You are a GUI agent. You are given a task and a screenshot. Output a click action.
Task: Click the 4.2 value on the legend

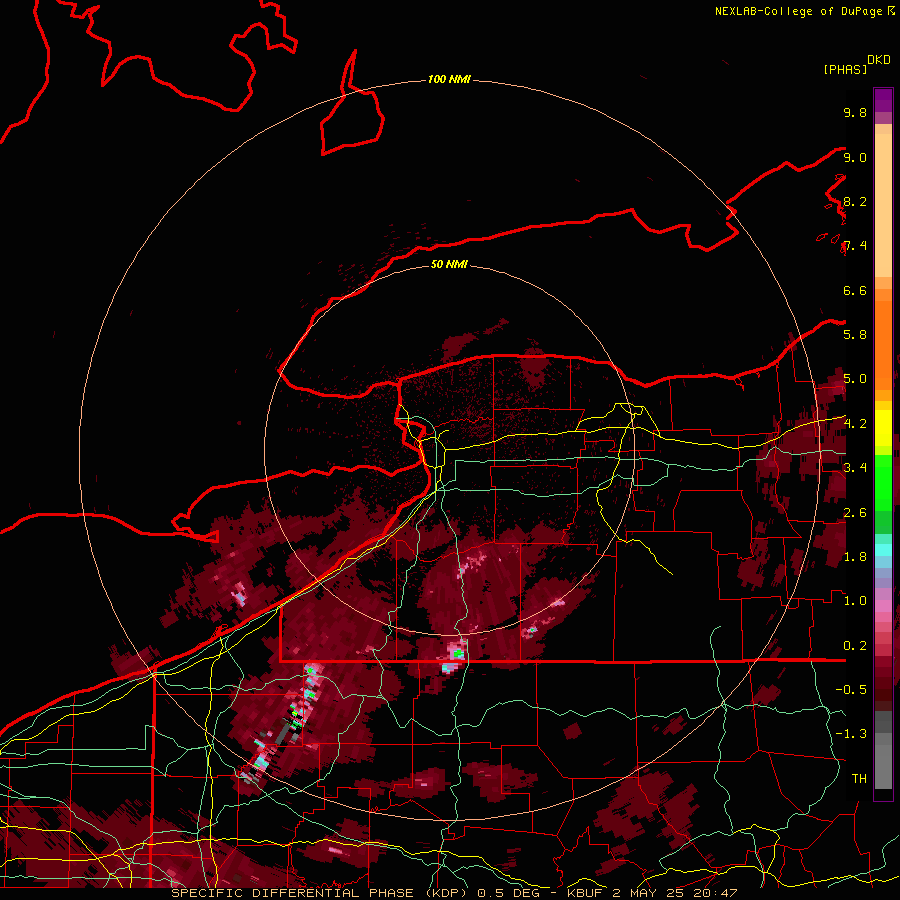pyautogui.click(x=855, y=424)
